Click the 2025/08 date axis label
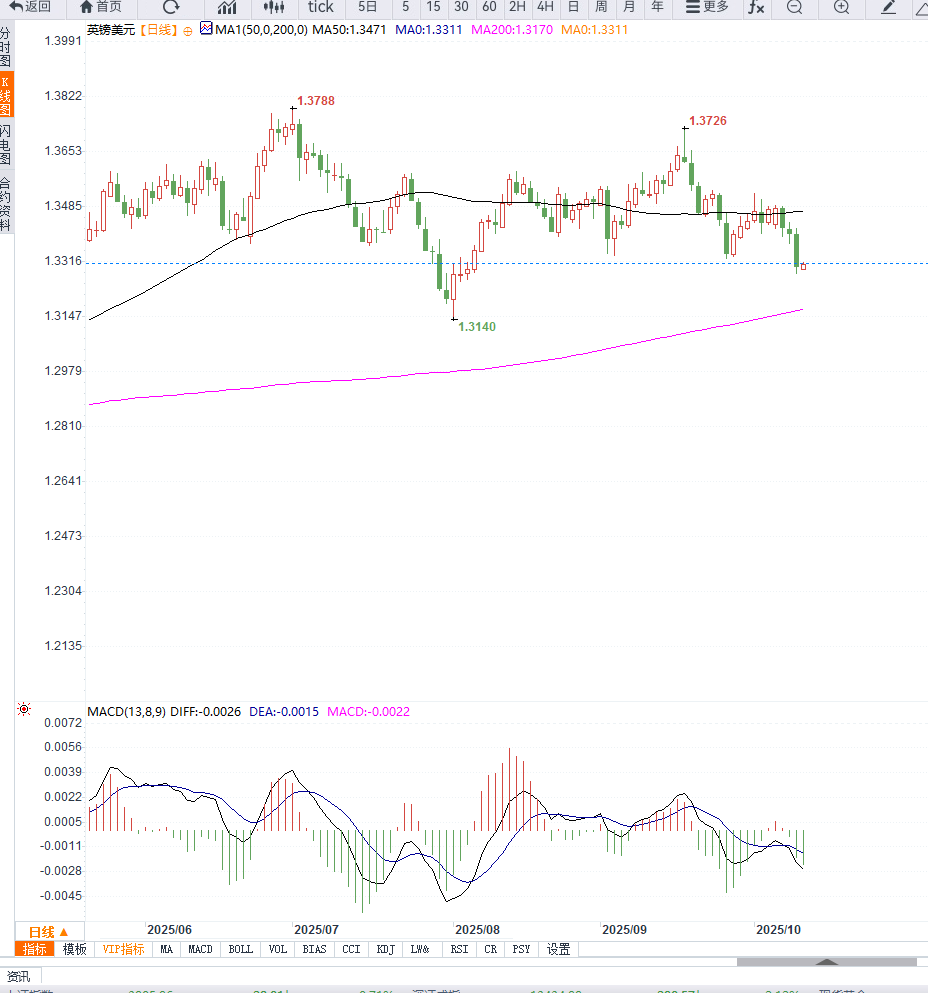928x993 pixels. 477,930
